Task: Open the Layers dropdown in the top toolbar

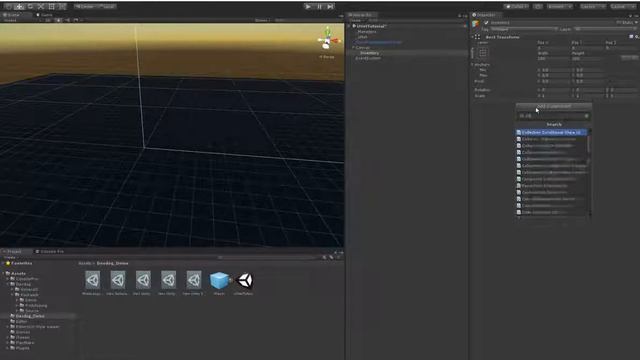Action: coord(593,7)
